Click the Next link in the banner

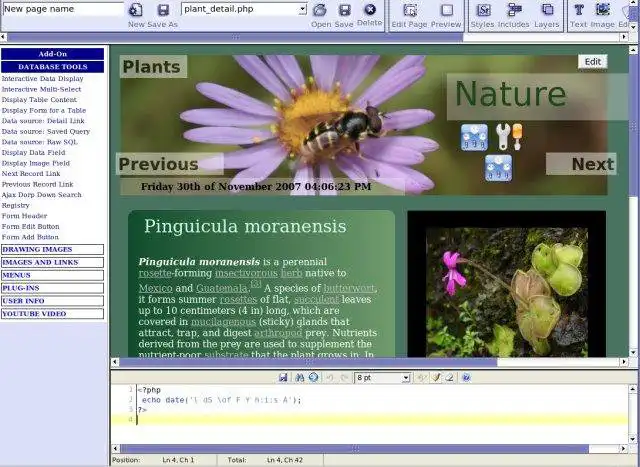point(592,165)
